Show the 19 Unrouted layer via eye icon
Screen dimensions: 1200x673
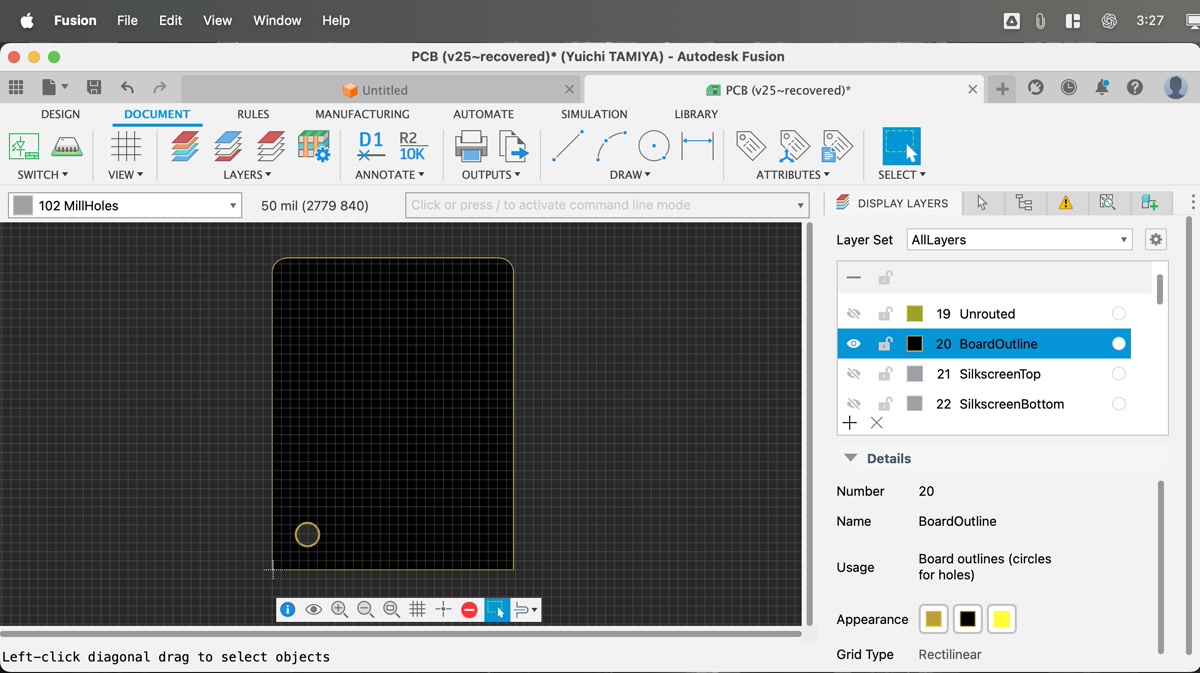pos(853,314)
